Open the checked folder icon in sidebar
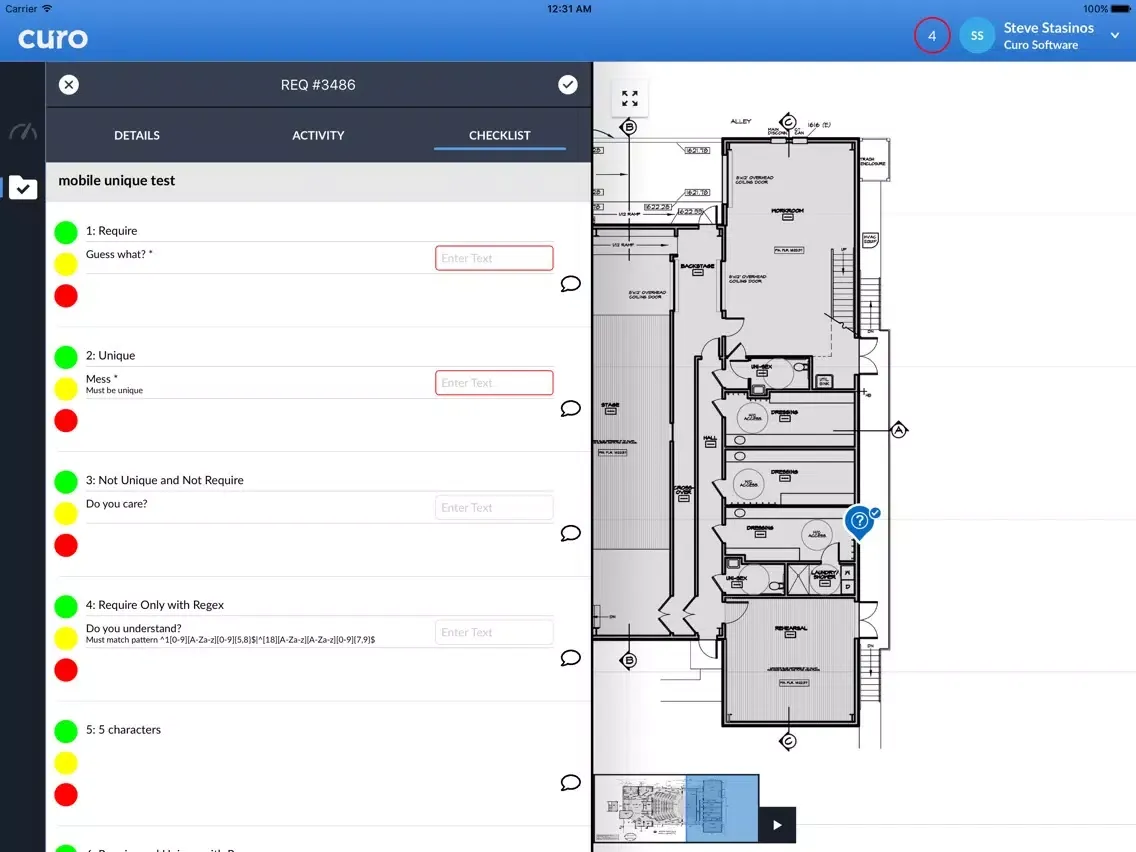Screen dimensions: 1136x852 click(23, 188)
